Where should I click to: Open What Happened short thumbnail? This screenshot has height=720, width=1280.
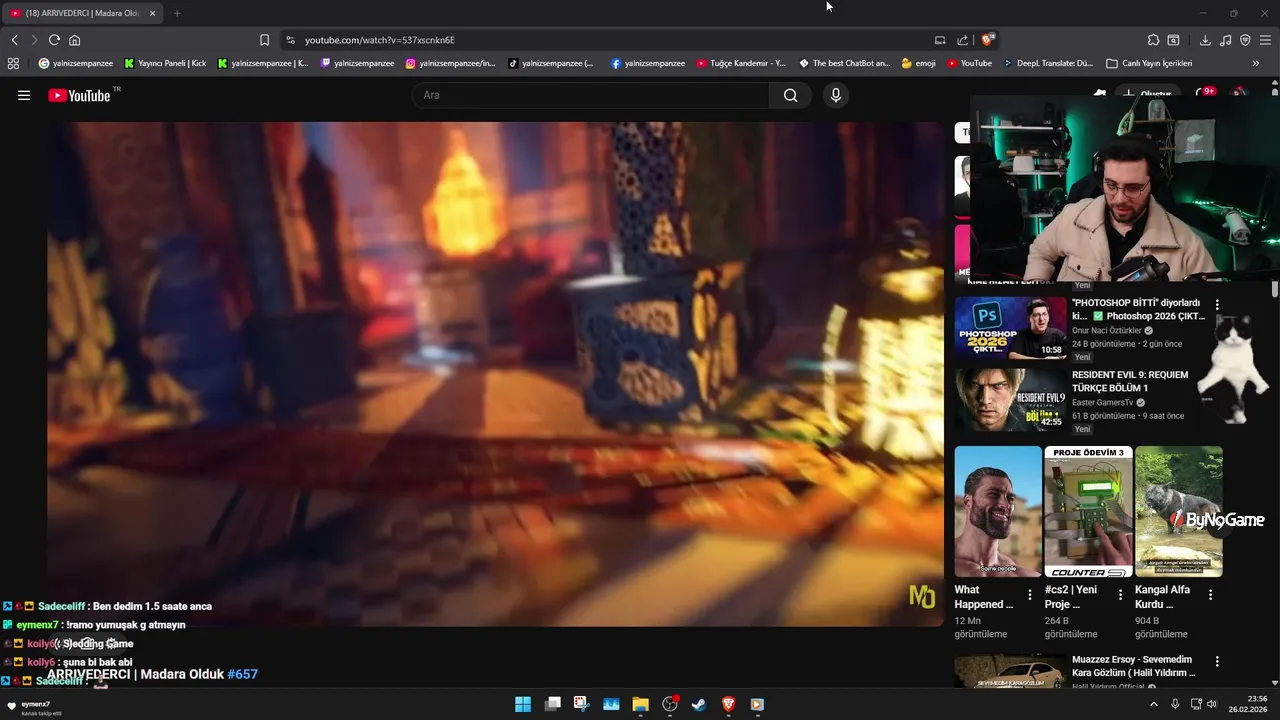coord(998,511)
